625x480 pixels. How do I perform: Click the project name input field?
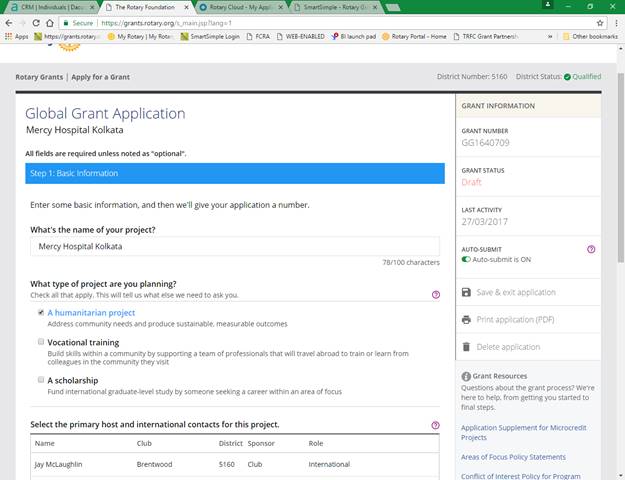235,246
